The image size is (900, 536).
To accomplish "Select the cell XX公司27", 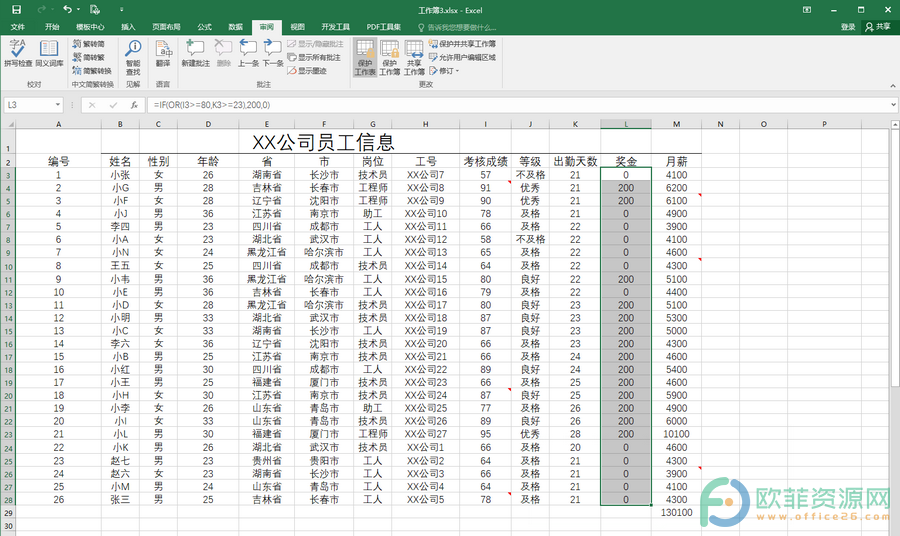I will coord(425,434).
